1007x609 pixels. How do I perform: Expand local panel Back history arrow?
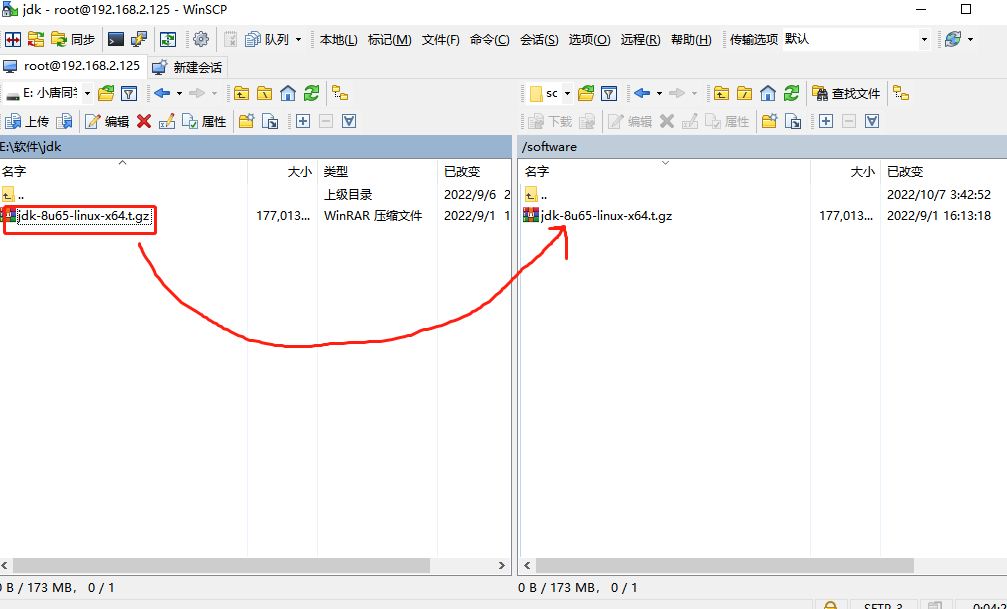pyautogui.click(x=180, y=94)
